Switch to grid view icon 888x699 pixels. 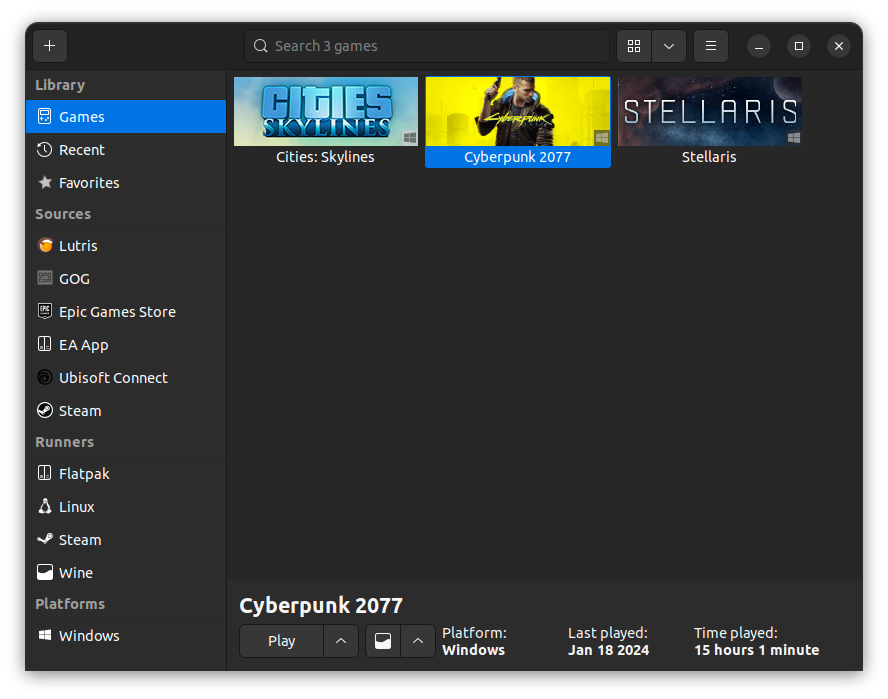click(634, 46)
